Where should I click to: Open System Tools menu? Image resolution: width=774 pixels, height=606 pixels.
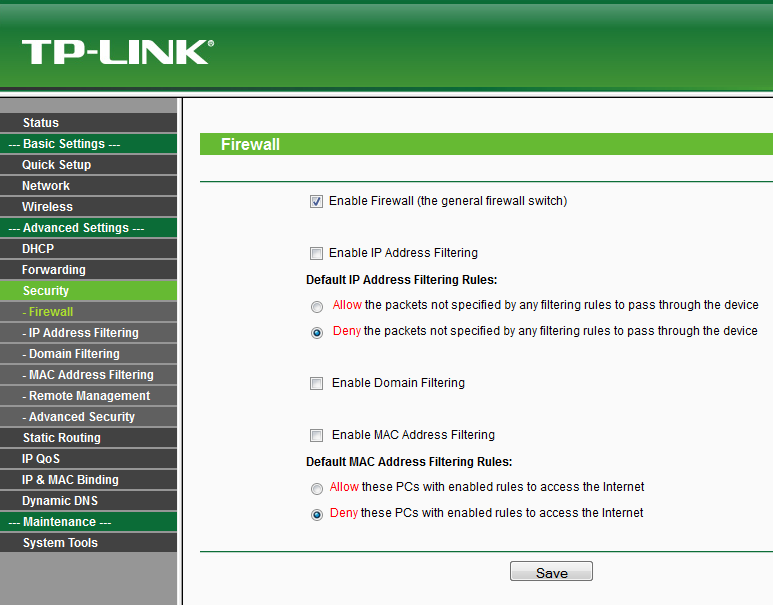coord(88,542)
